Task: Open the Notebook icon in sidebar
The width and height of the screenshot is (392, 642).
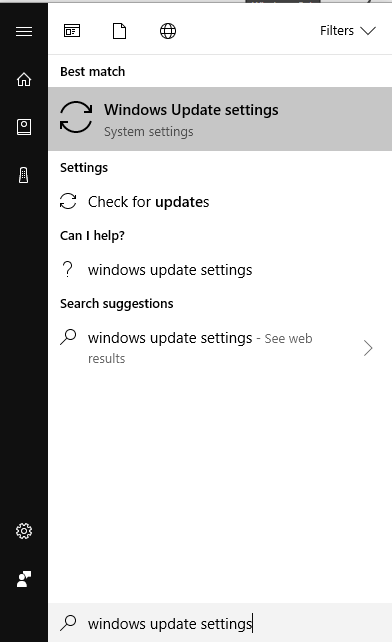Action: click(x=24, y=127)
